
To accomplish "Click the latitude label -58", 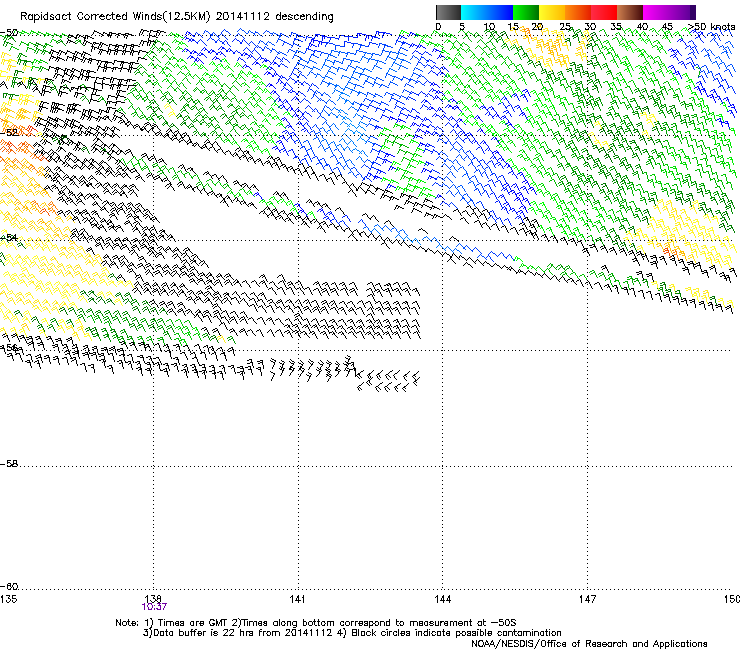I will coord(9,464).
